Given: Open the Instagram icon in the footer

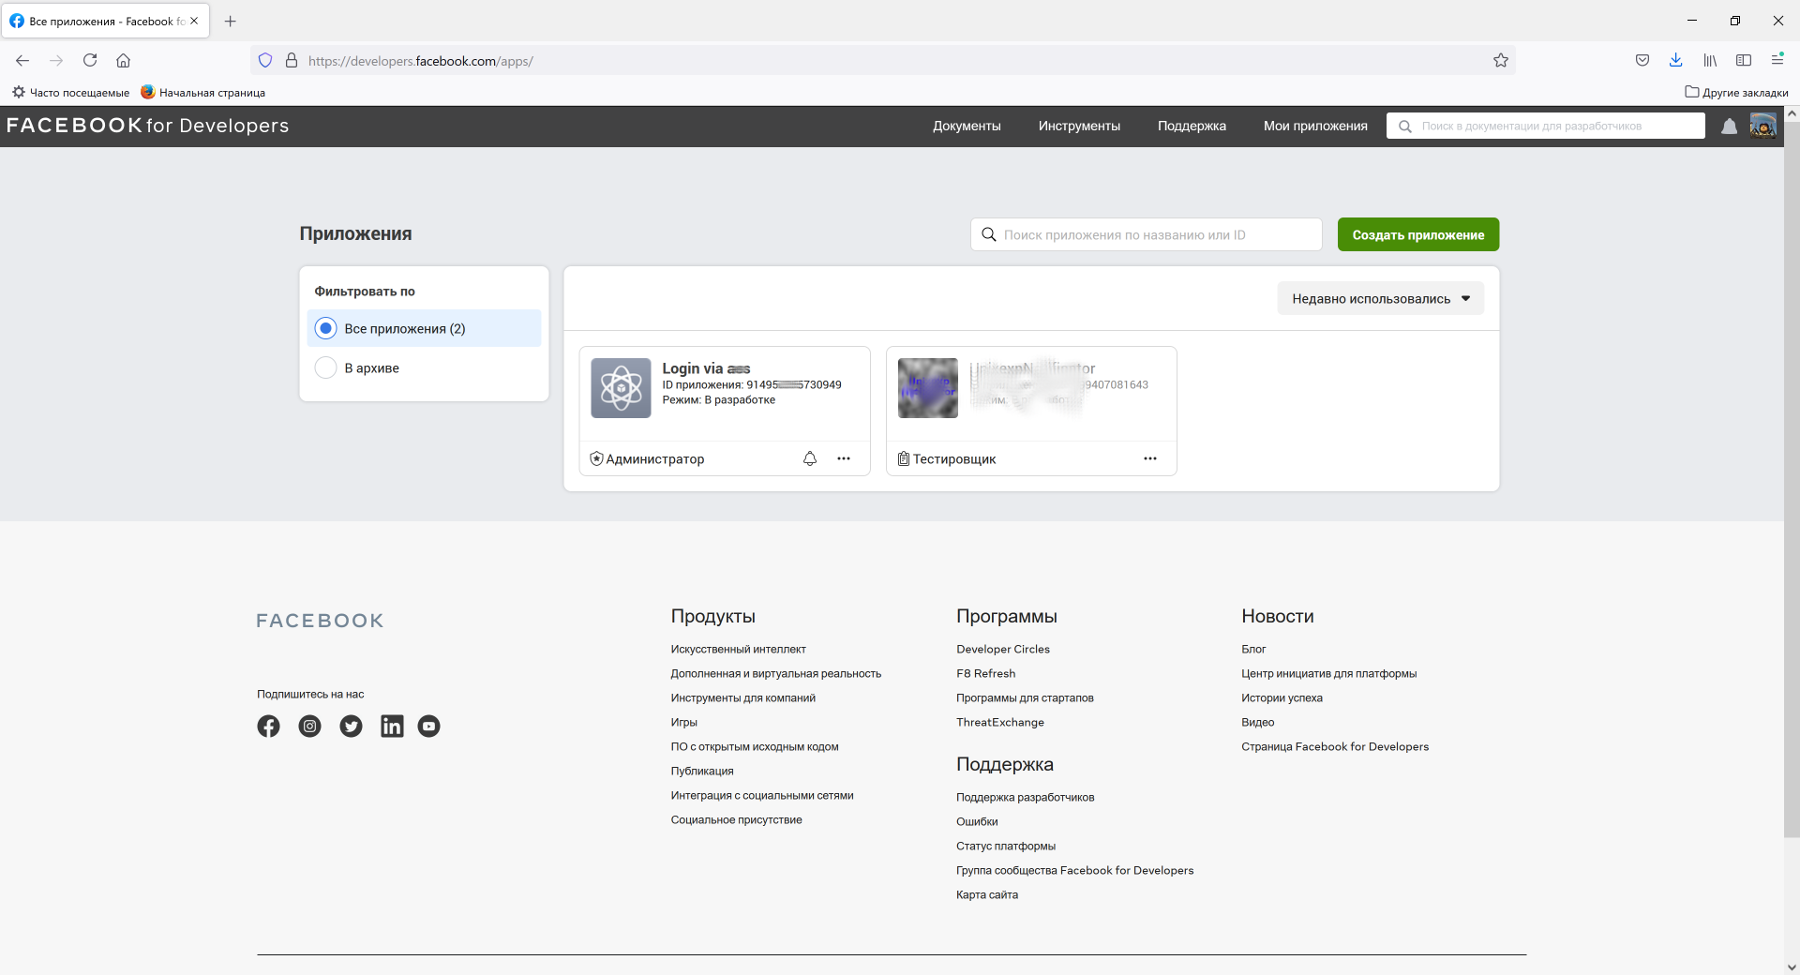Looking at the screenshot, I should point(310,726).
